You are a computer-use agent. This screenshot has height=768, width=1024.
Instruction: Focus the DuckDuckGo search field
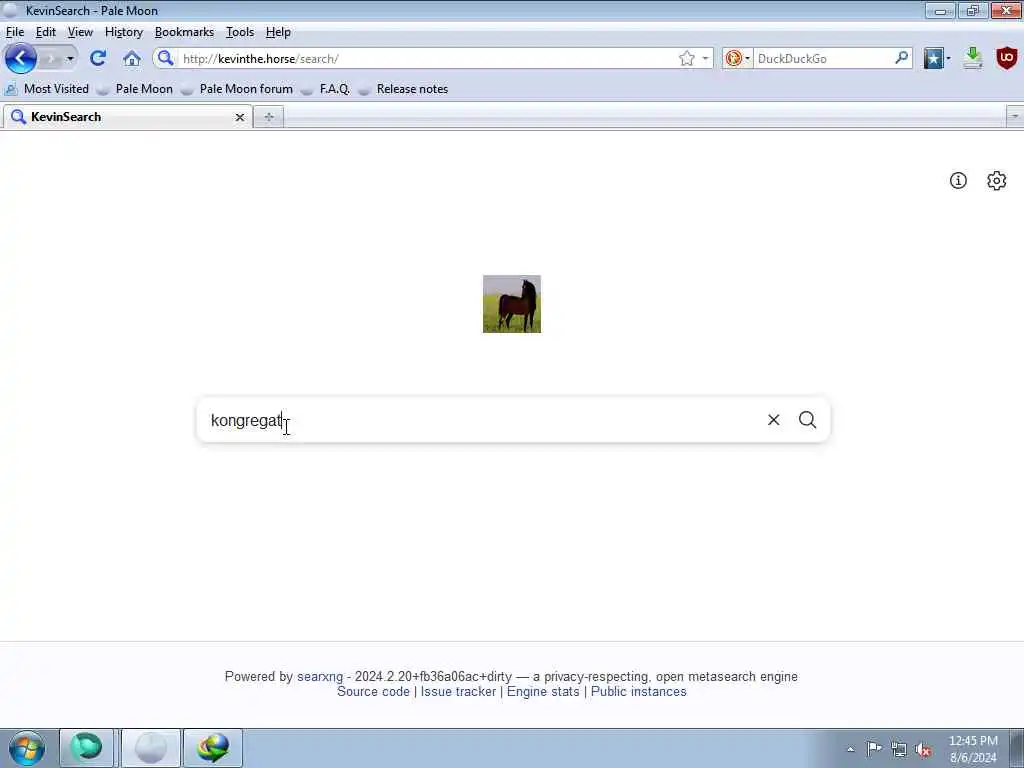point(824,59)
